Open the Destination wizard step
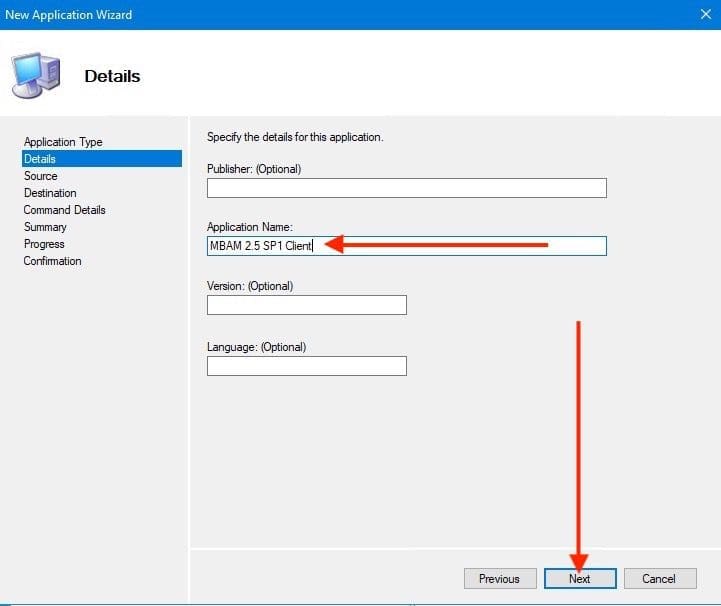 click(x=50, y=193)
